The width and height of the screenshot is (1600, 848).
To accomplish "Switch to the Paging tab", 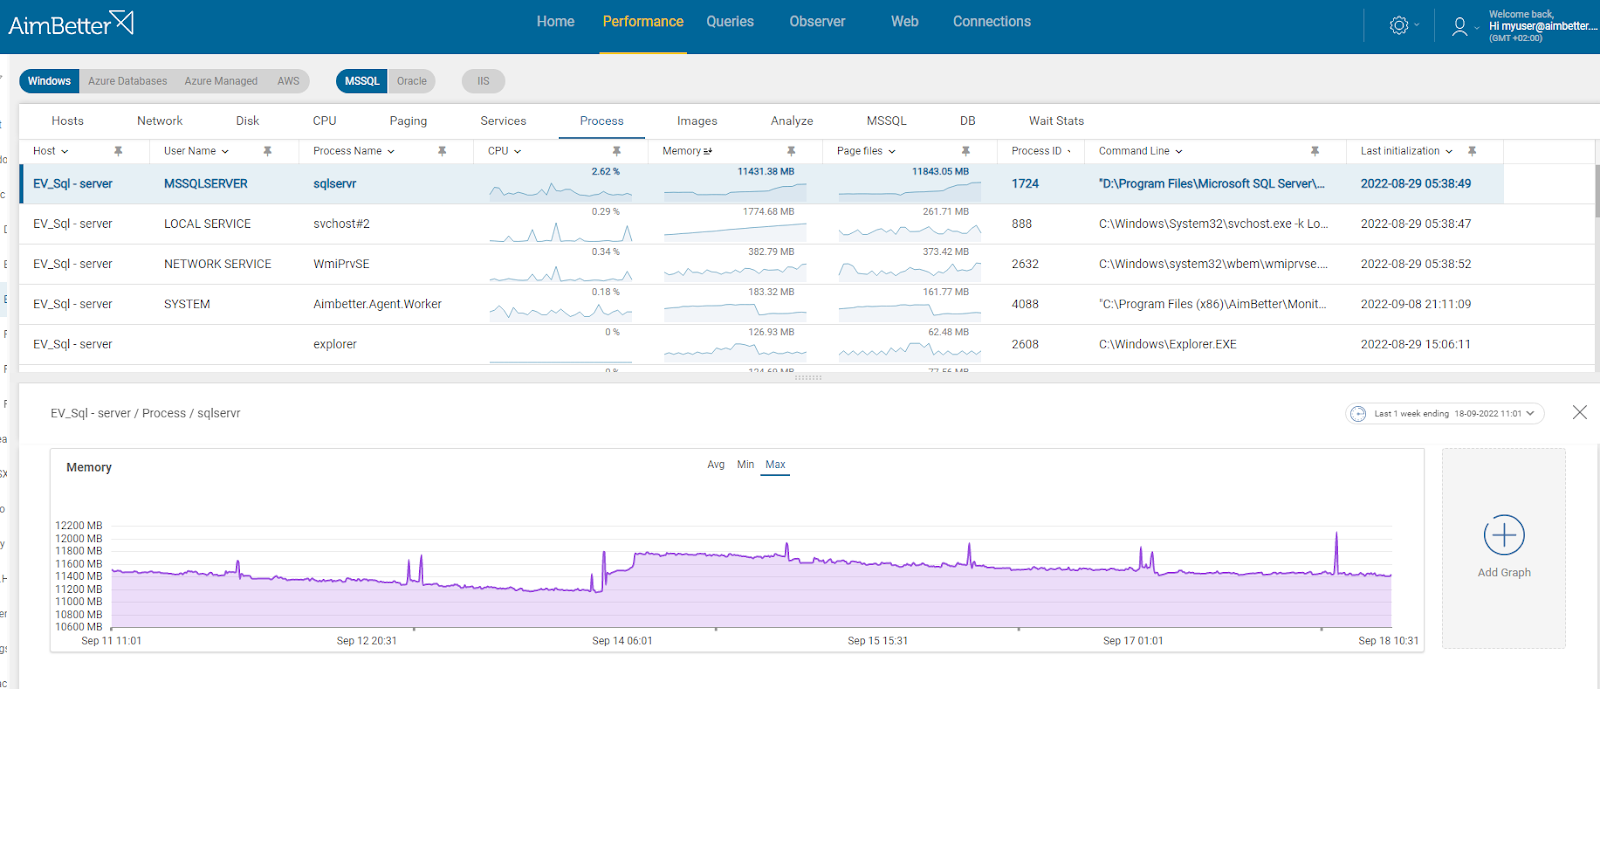I will click(x=408, y=121).
